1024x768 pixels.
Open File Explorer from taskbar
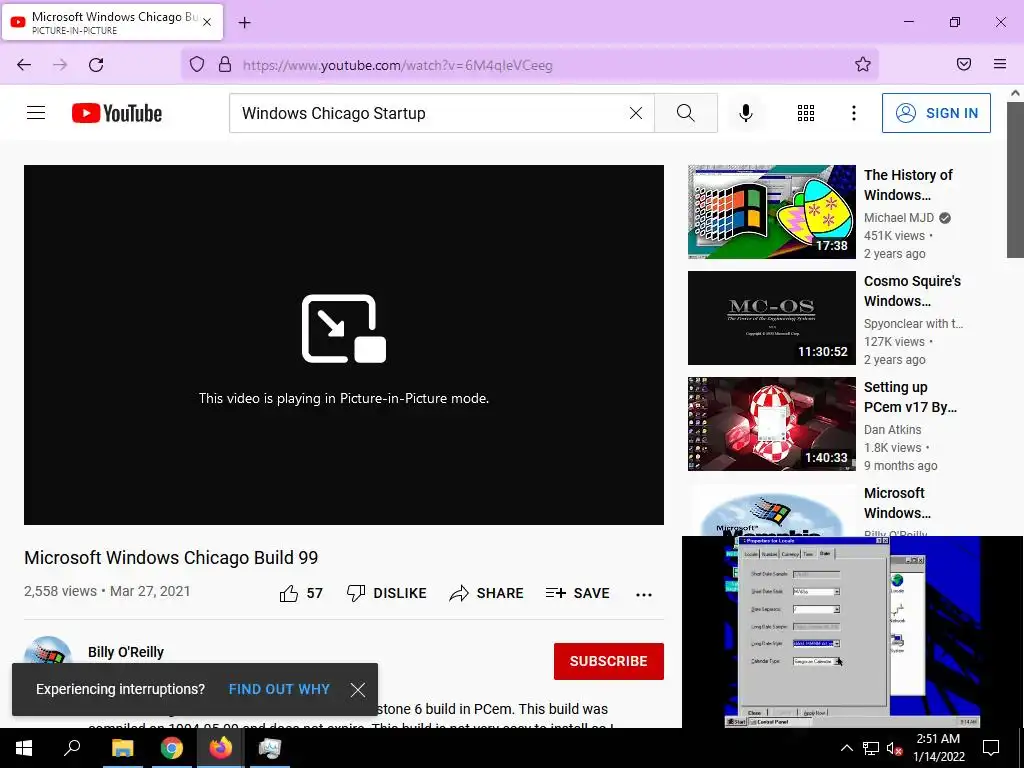(122, 748)
